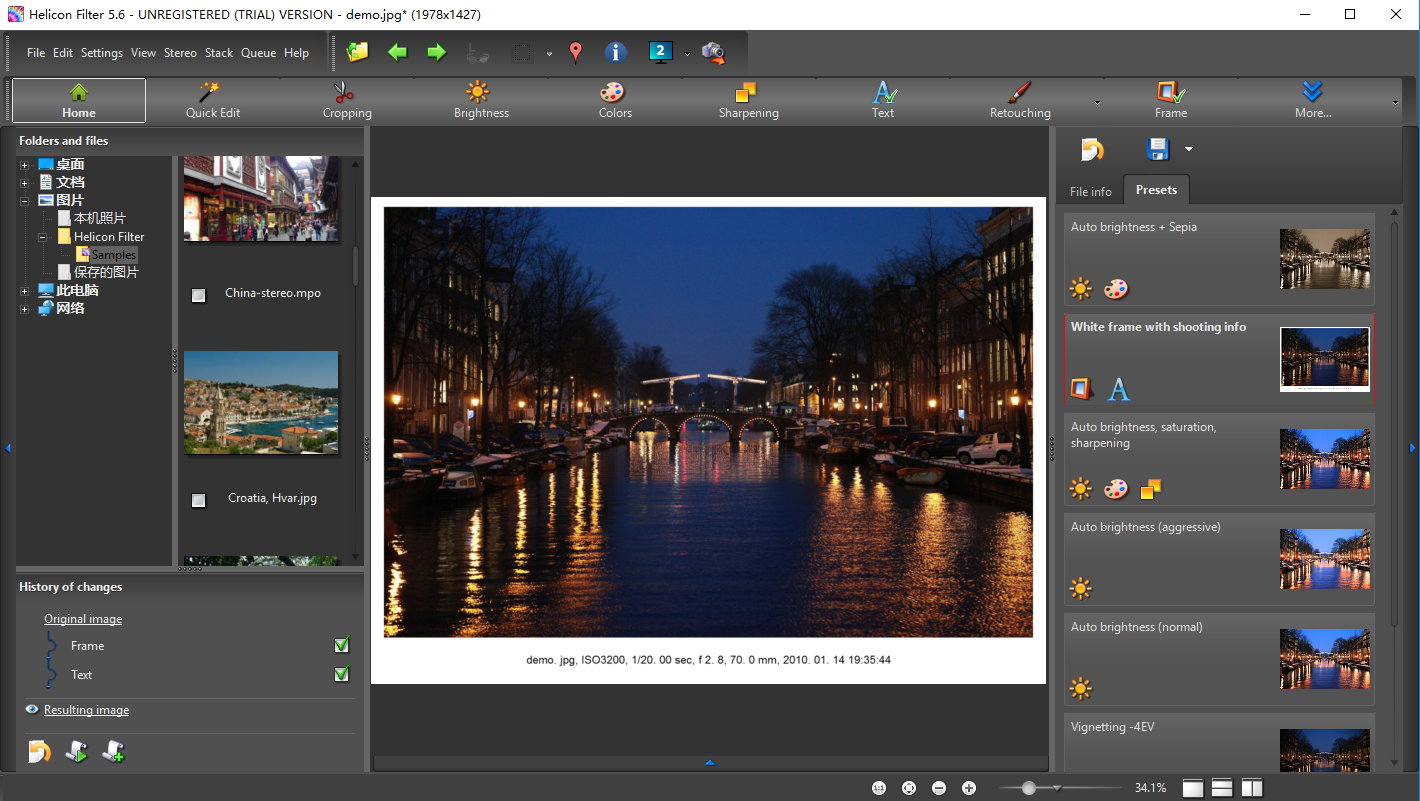Viewport: 1420px width, 801px height.
Task: Expand the 文档 tree node
Action: (x=24, y=183)
